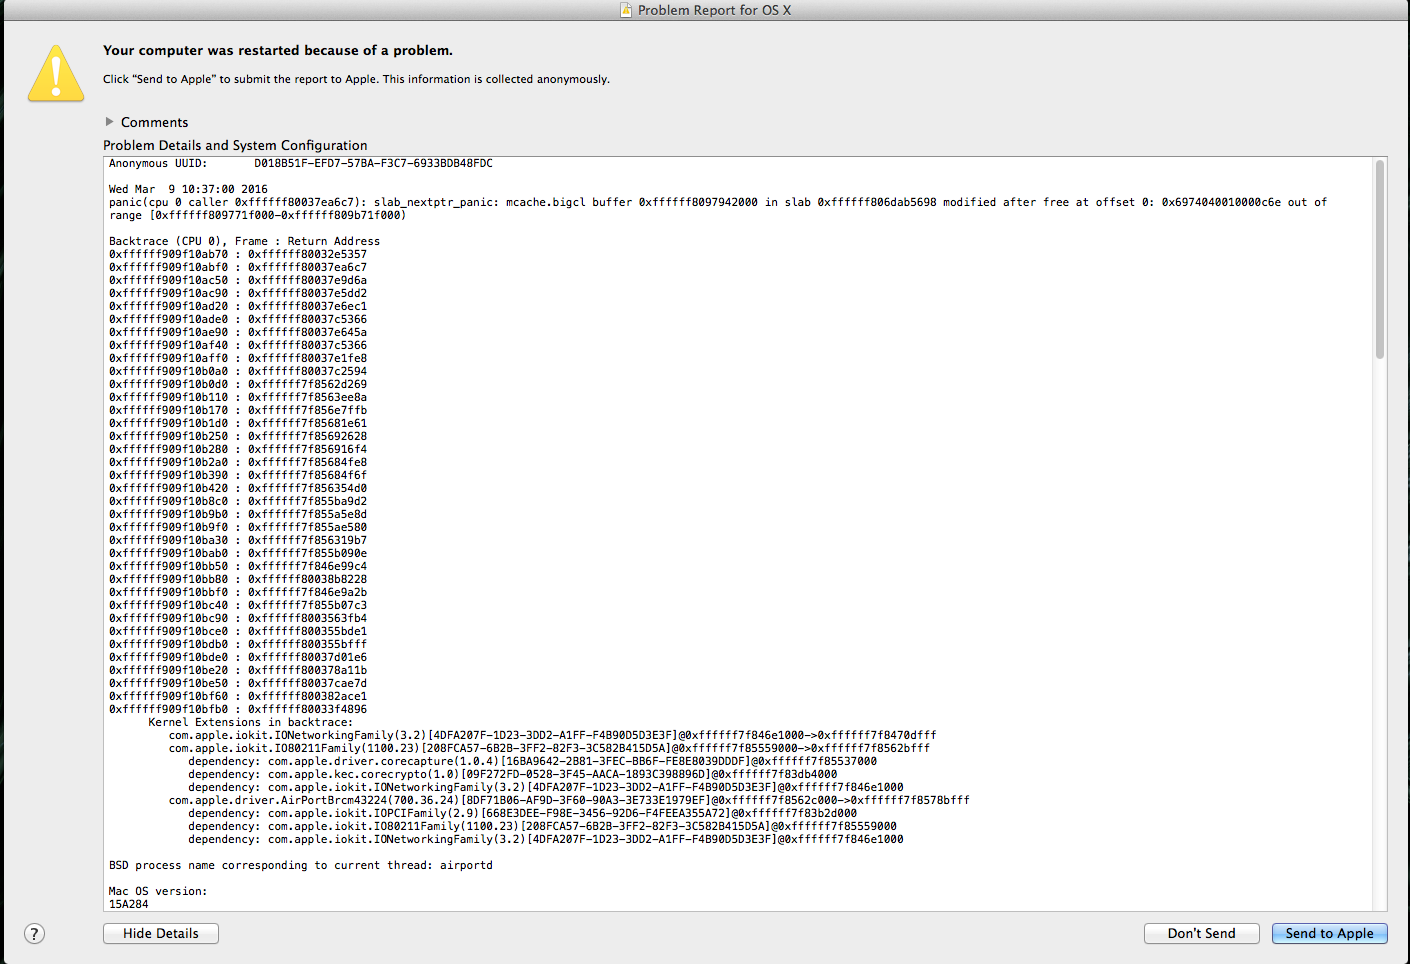Click the "BSD process name" line showing airportd

300,865
